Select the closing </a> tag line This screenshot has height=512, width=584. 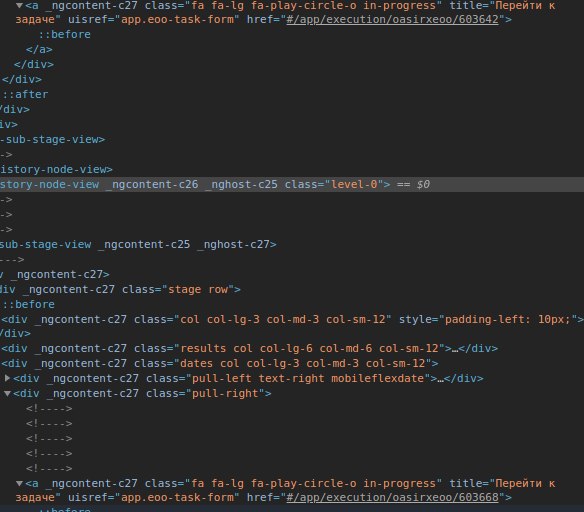[x=39, y=49]
